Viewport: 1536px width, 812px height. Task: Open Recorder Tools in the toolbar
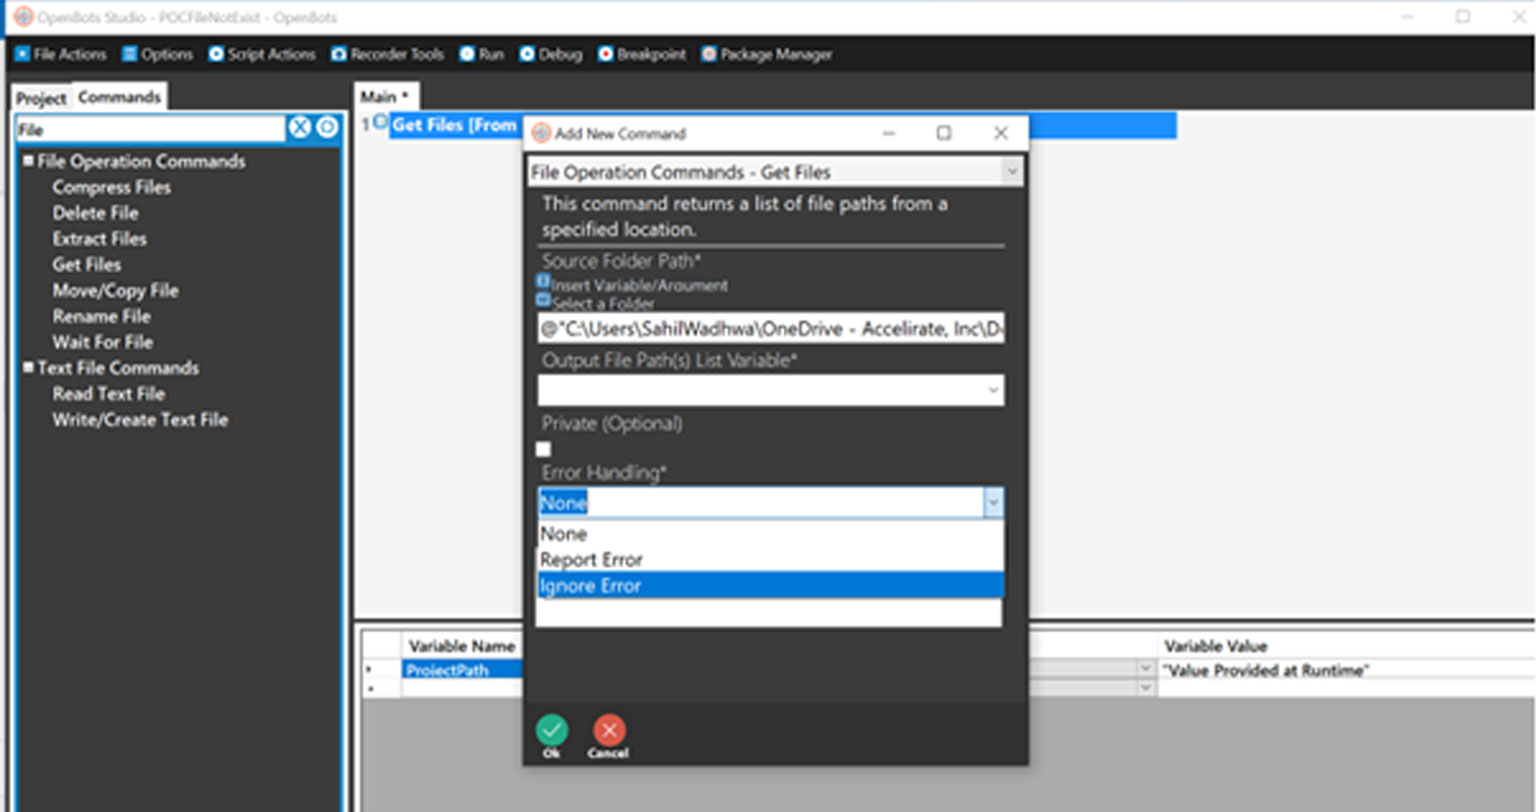(339, 54)
